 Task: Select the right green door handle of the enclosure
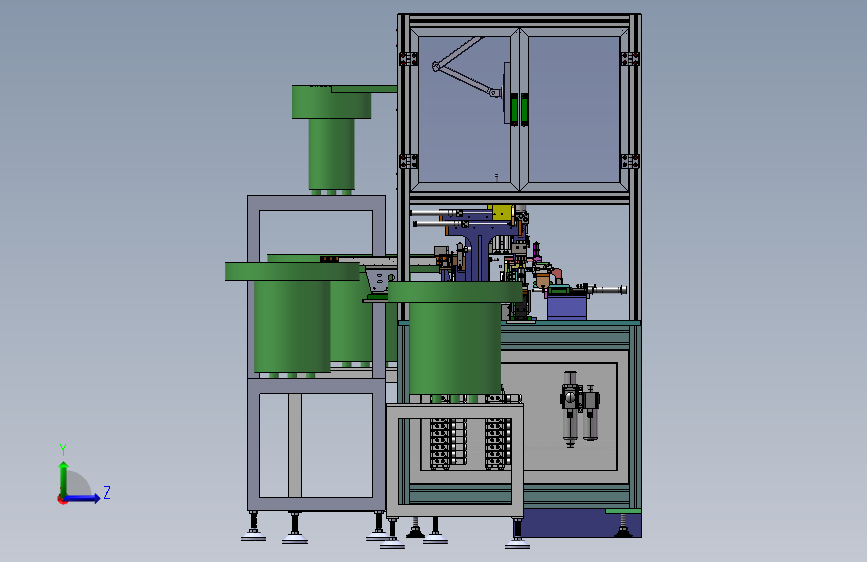(x=525, y=109)
